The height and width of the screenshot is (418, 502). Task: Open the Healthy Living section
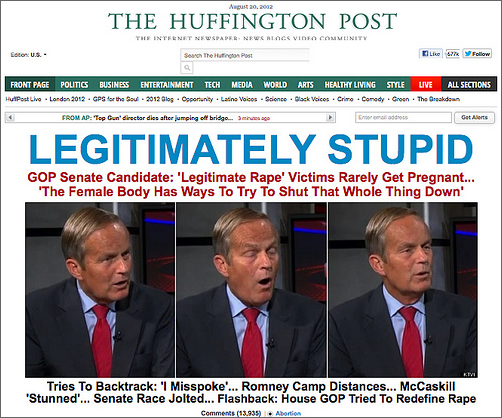pyautogui.click(x=350, y=85)
